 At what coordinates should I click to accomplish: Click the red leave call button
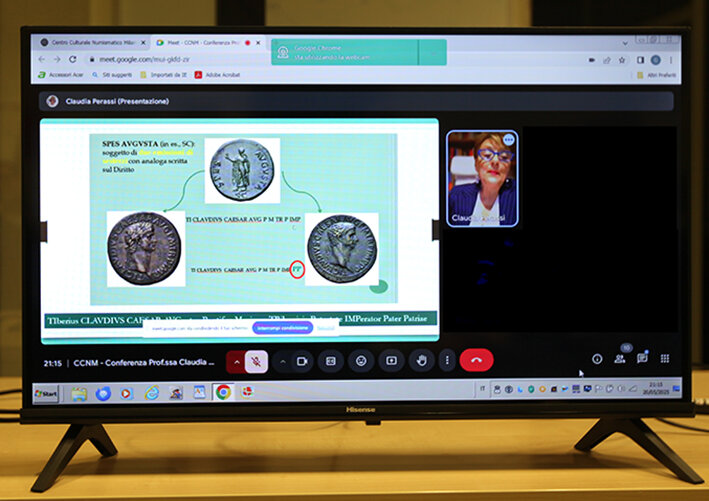tap(477, 361)
